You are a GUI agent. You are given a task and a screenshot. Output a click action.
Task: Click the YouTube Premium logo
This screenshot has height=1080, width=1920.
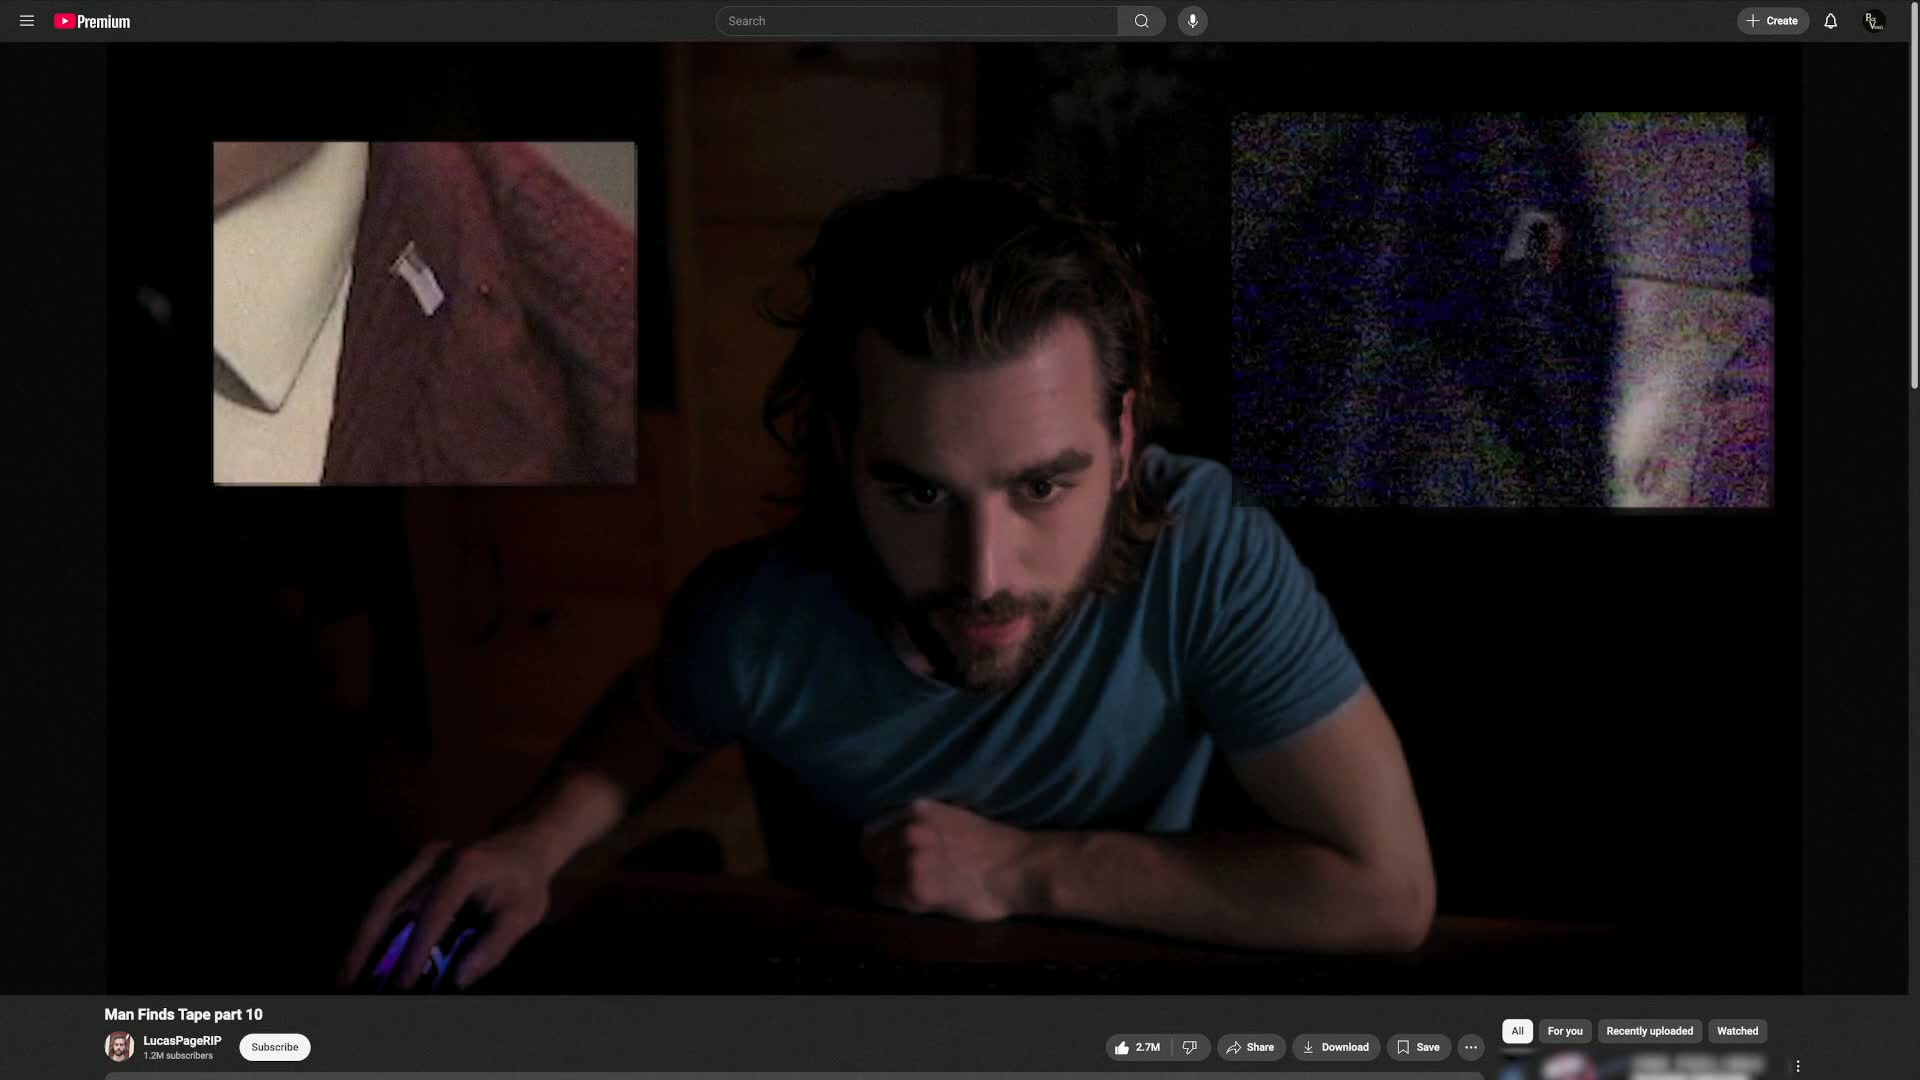click(92, 21)
